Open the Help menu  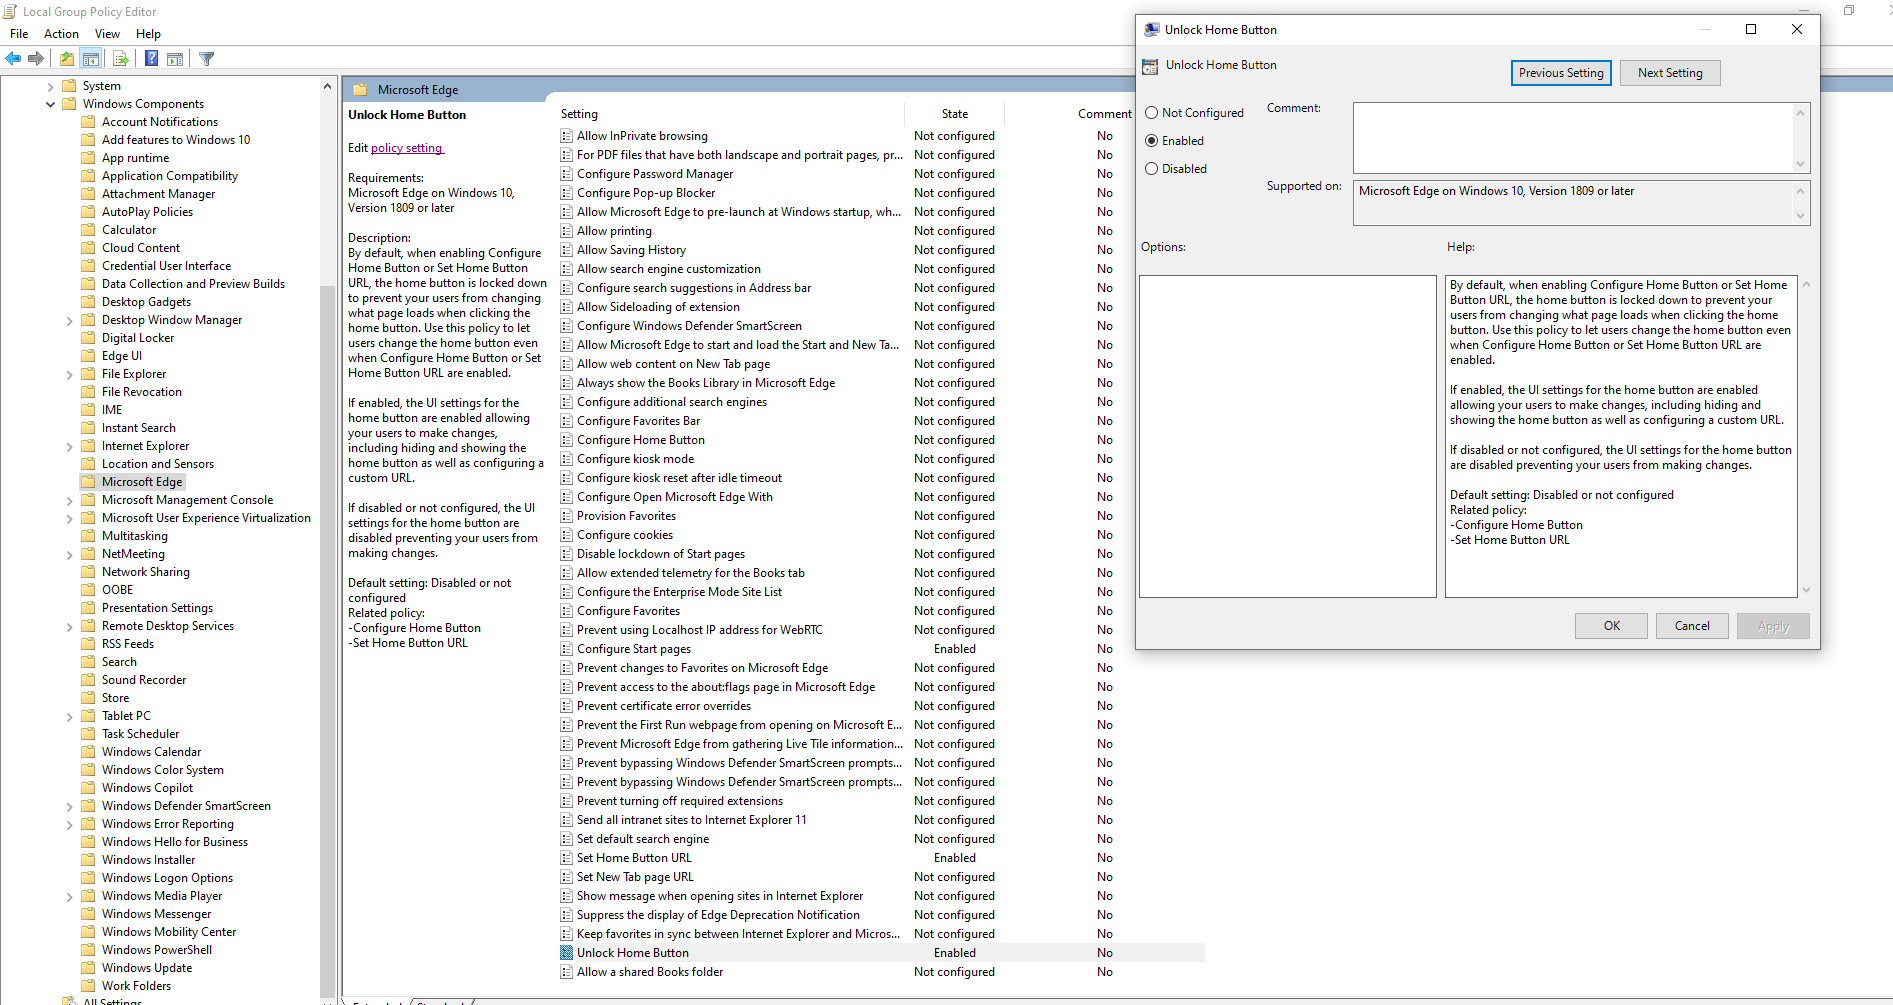[148, 34]
